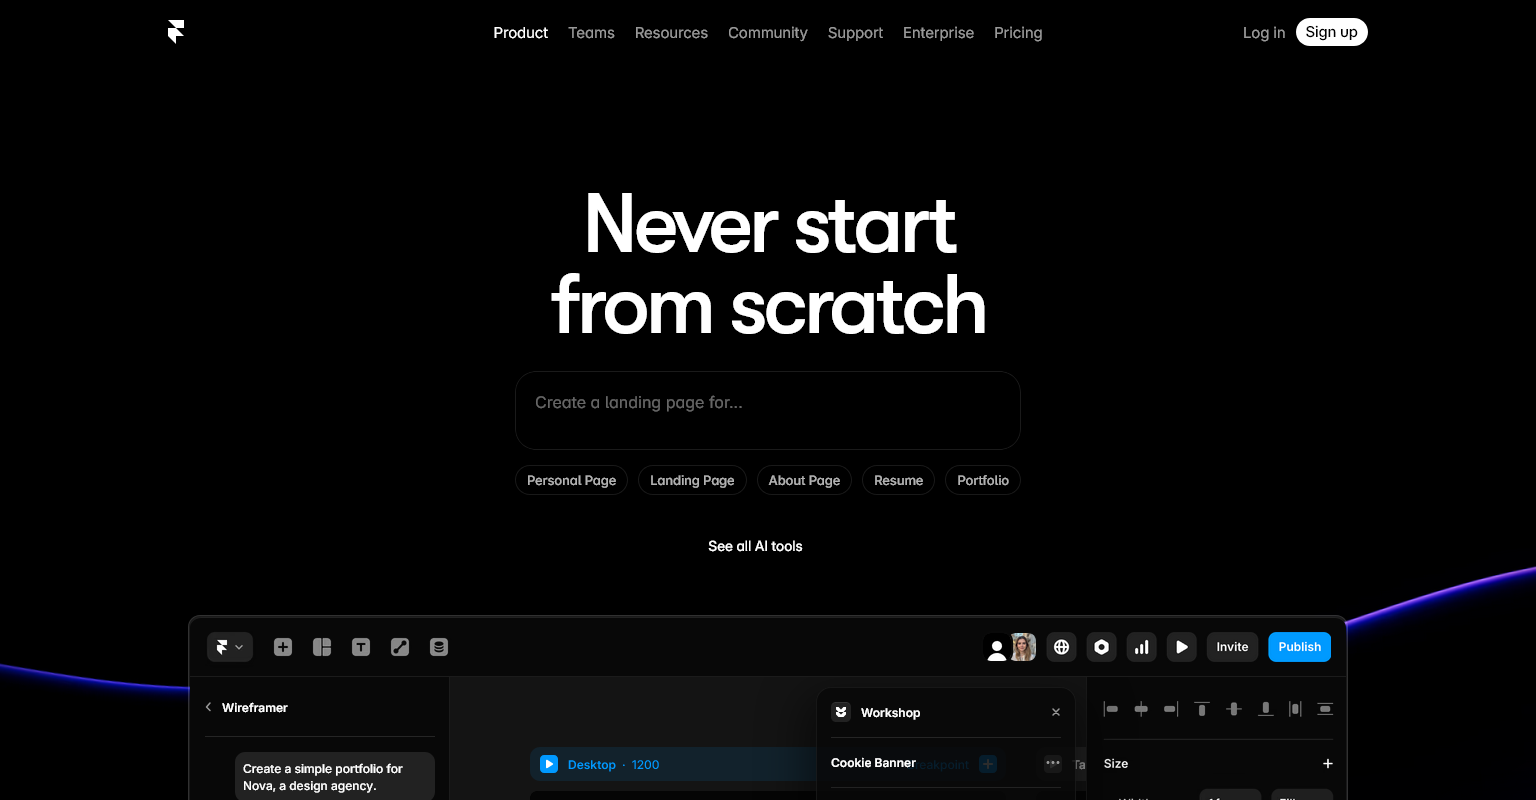Add a new Size property with plus
This screenshot has height=800, width=1536.
(1328, 763)
